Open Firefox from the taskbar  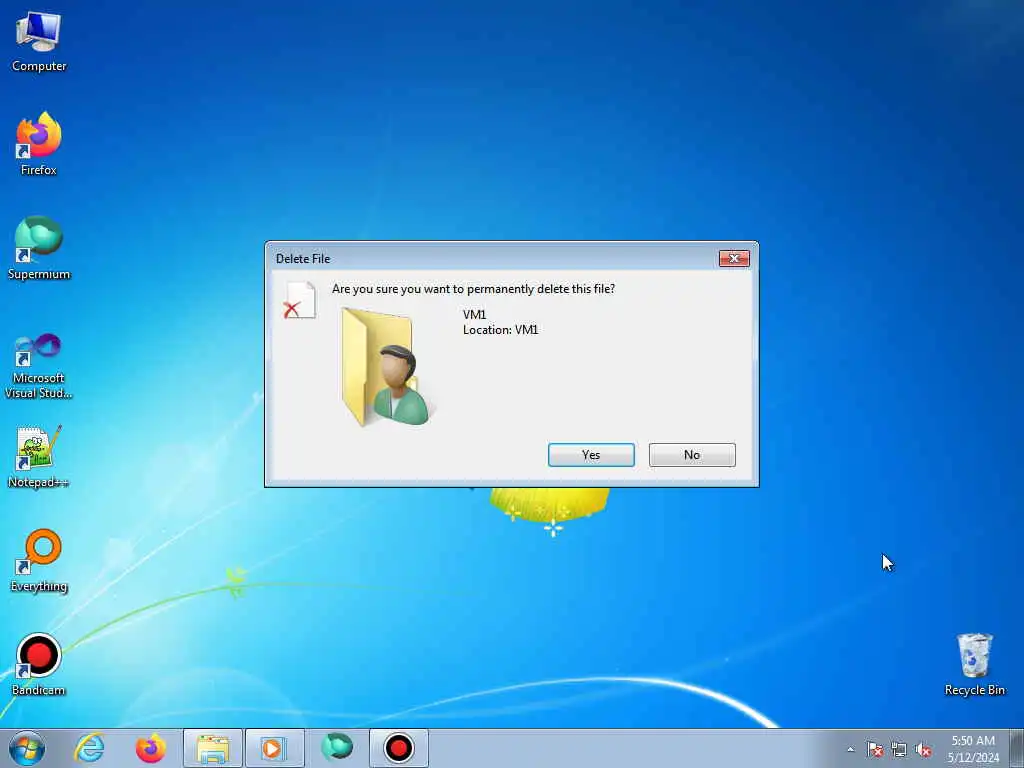[151, 748]
